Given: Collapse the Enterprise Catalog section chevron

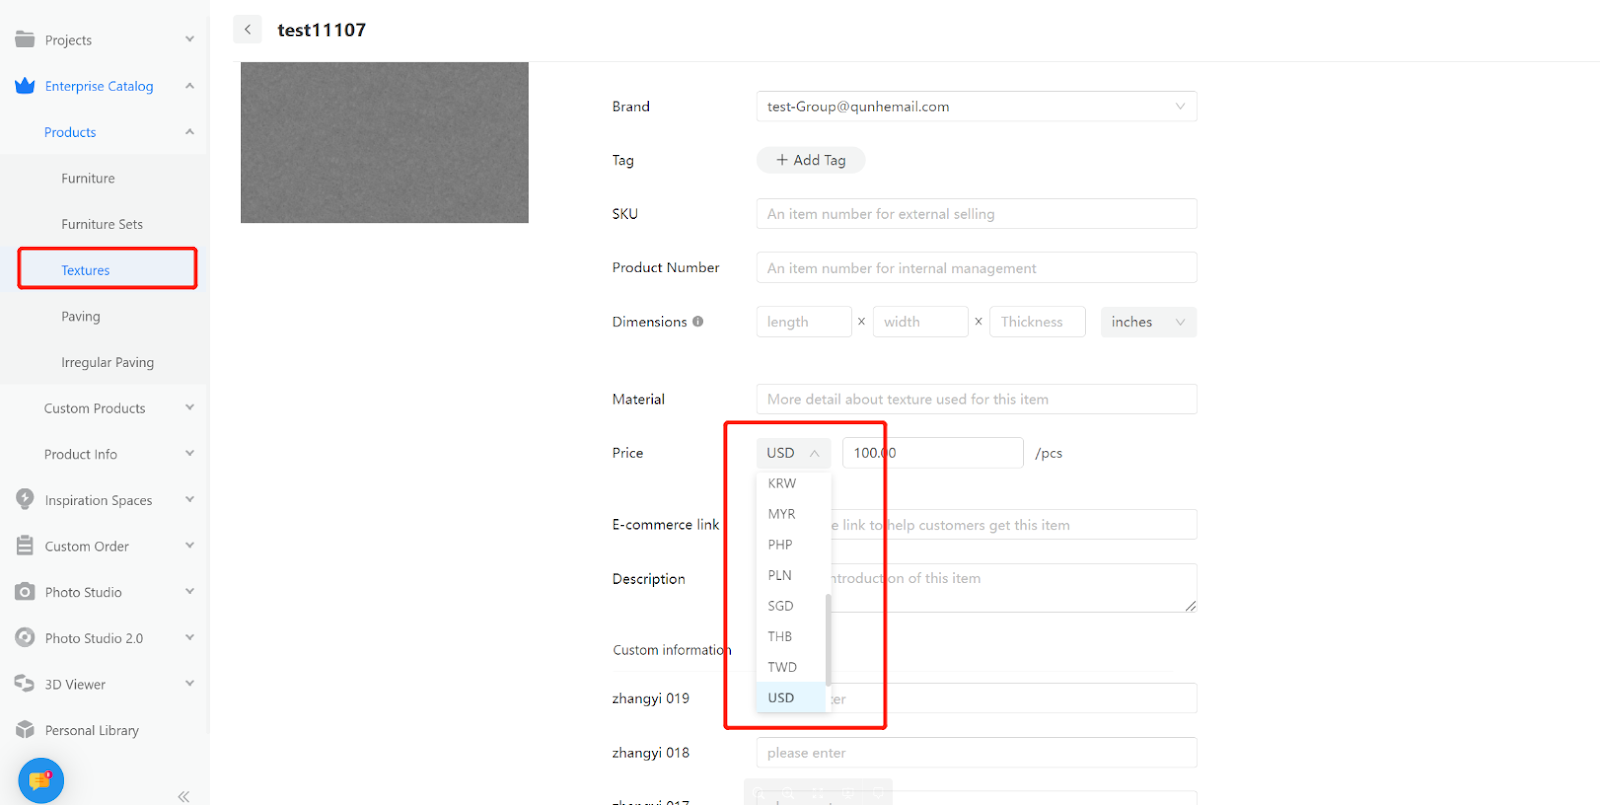Looking at the screenshot, I should [190, 86].
